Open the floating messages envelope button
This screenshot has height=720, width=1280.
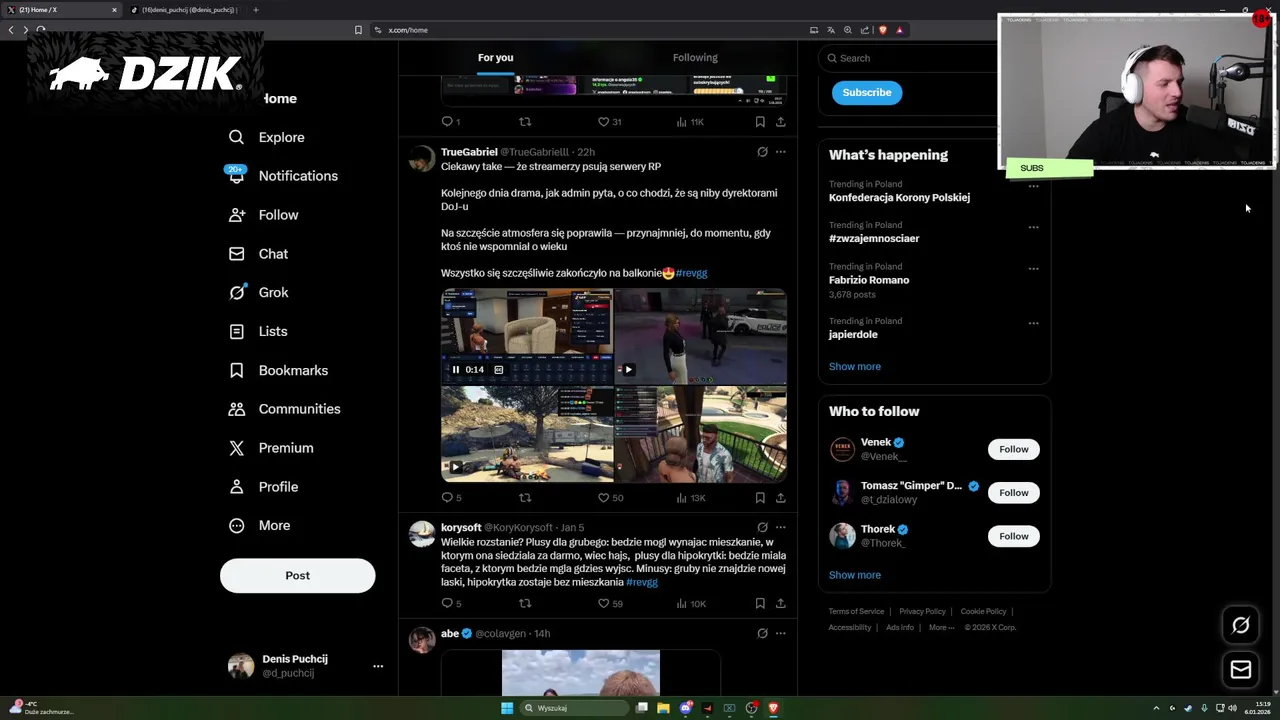coord(1241,670)
